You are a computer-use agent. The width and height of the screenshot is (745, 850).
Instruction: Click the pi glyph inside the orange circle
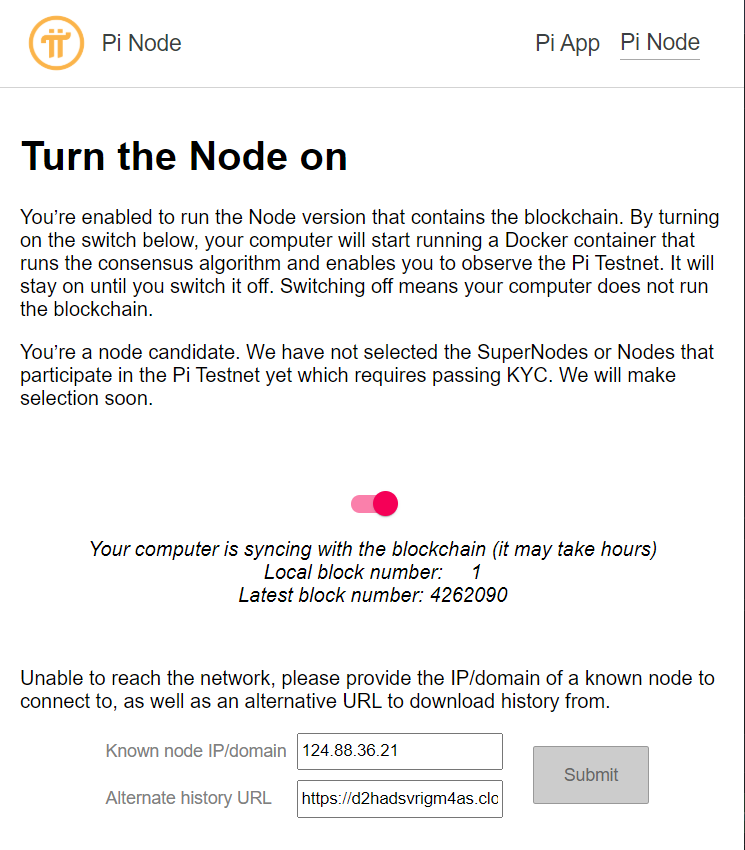[57, 43]
